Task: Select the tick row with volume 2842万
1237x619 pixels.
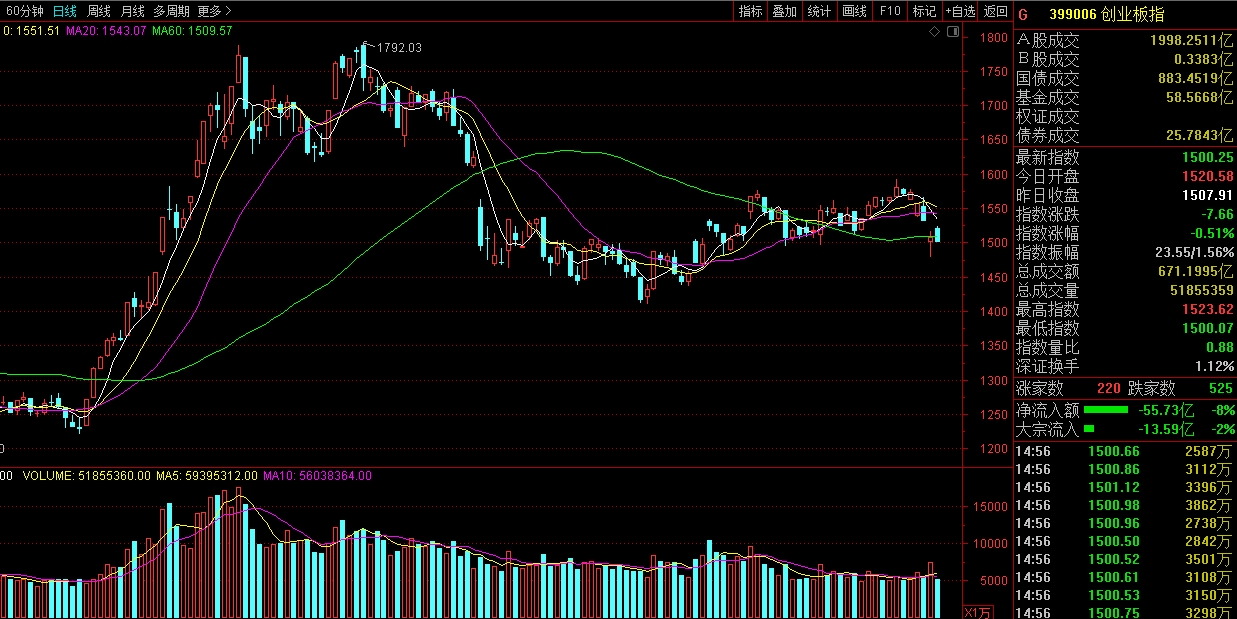Action: [x=1125, y=541]
